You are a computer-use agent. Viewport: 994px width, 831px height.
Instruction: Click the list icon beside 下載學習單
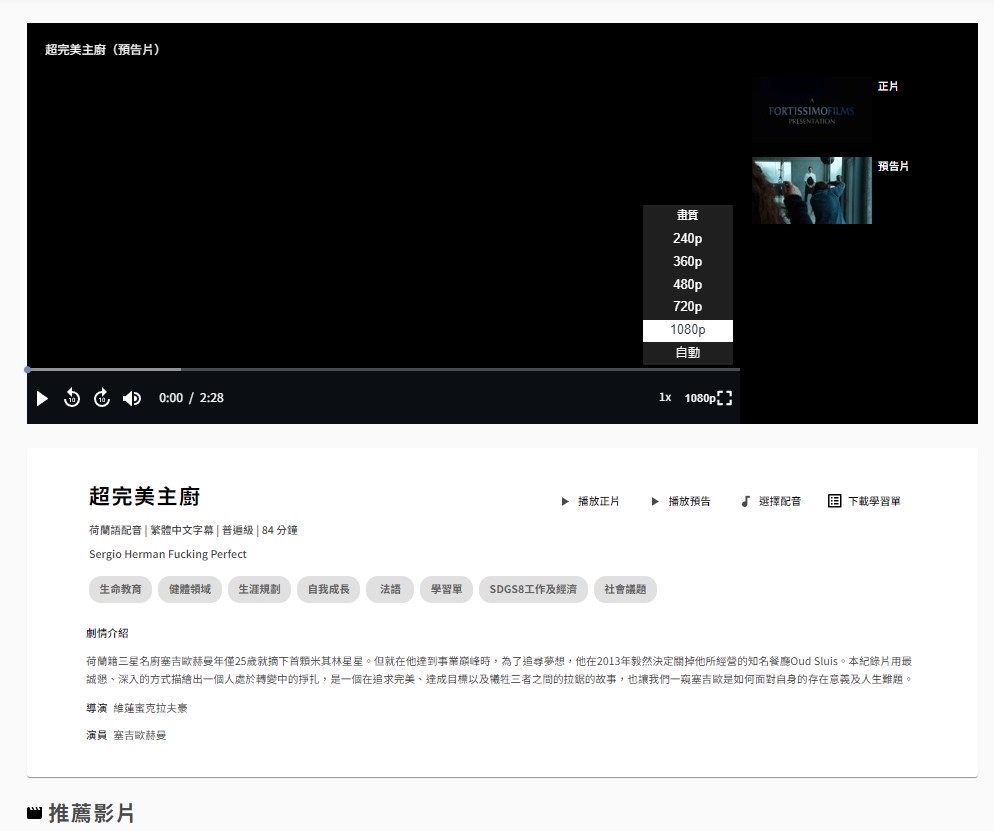834,501
